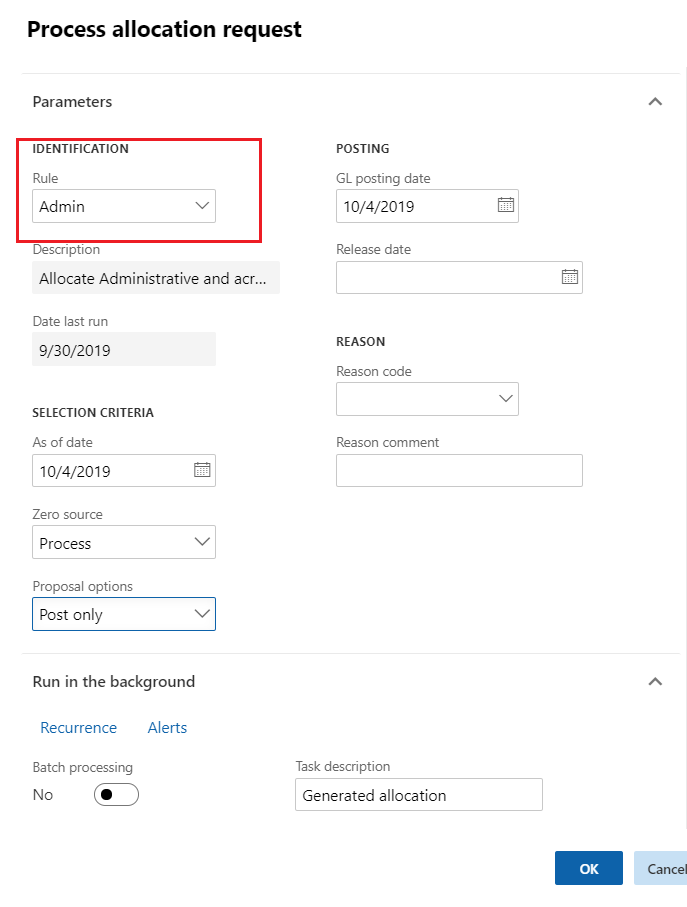687x907 pixels.
Task: Expand the Reason code dropdown
Action: [505, 399]
